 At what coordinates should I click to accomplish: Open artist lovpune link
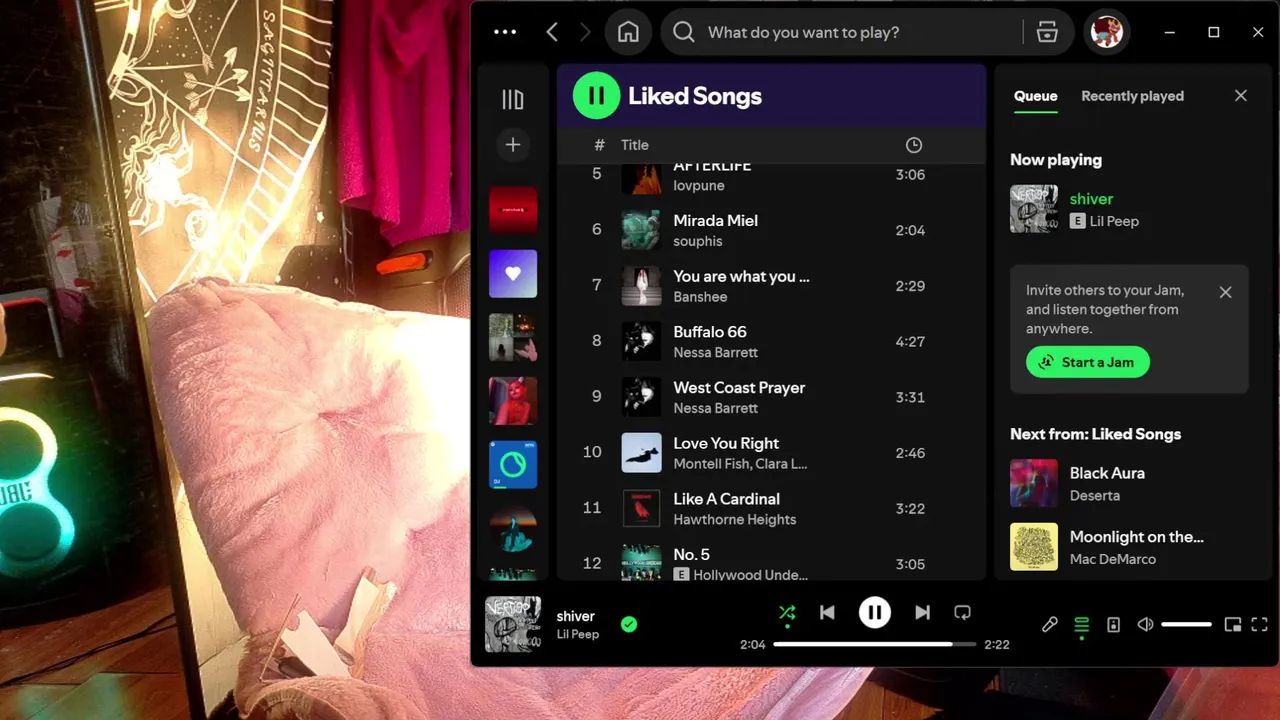click(x=699, y=185)
